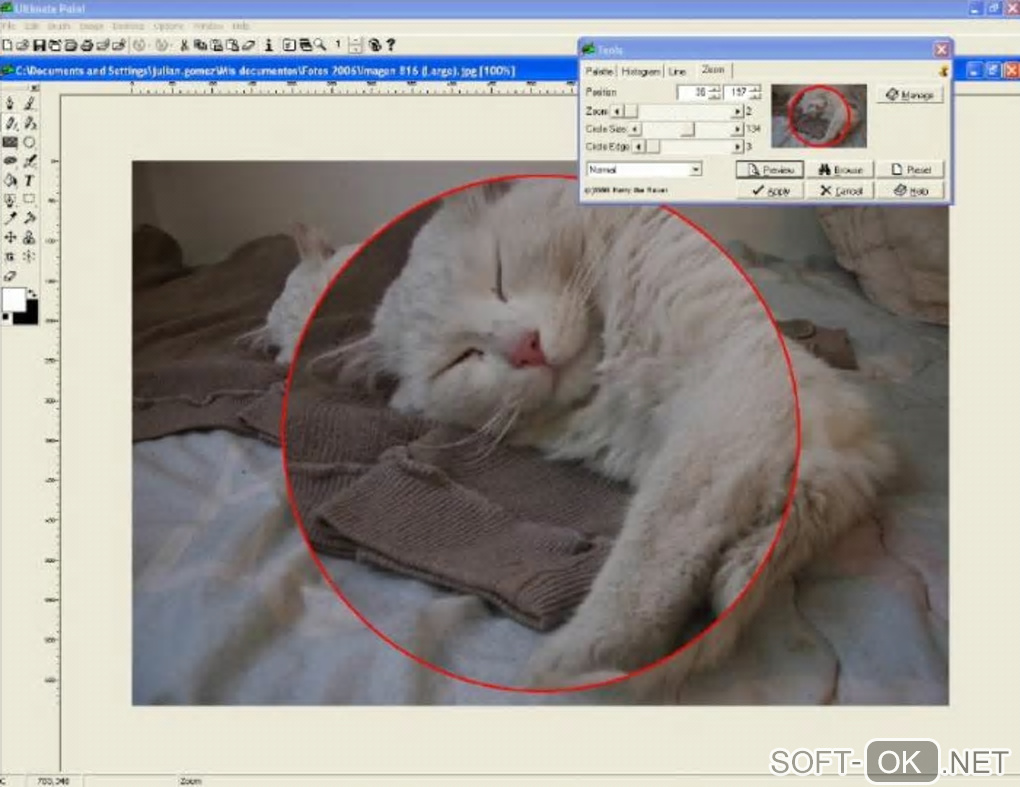Image resolution: width=1020 pixels, height=787 pixels.
Task: Select the Text tool 'T'
Action: (x=29, y=180)
